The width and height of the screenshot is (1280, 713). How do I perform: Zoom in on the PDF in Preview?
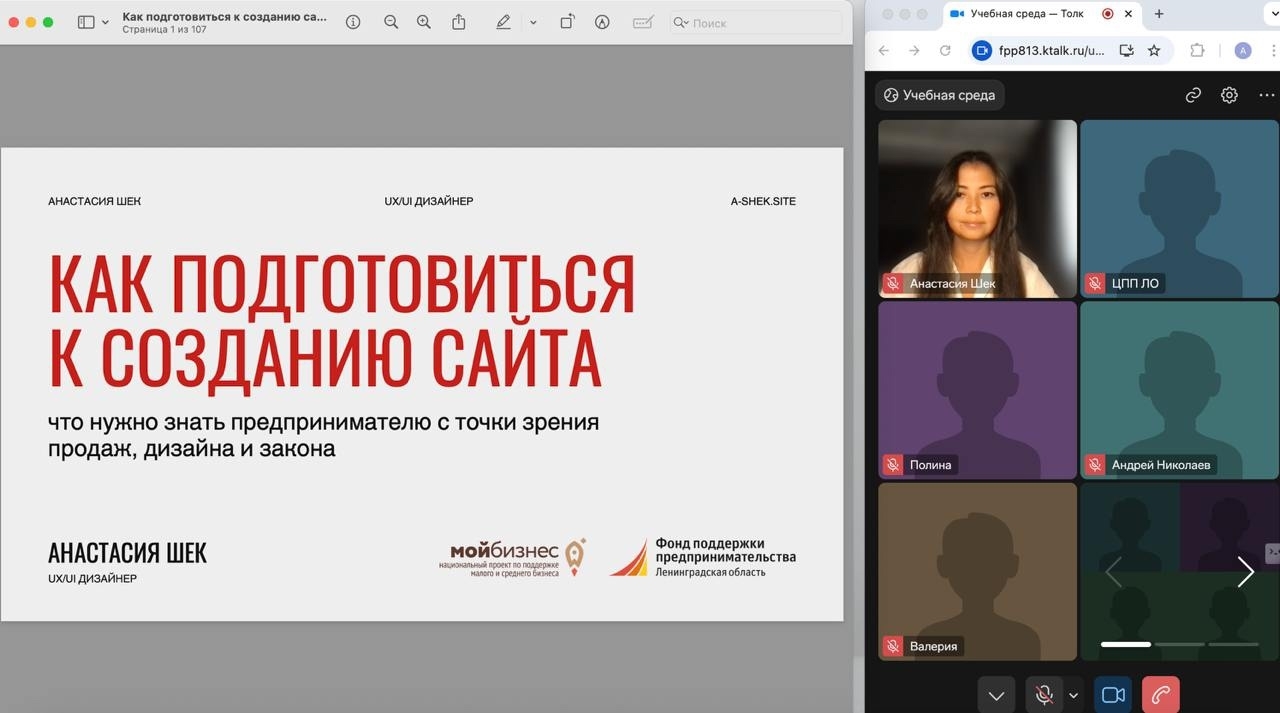pyautogui.click(x=424, y=22)
